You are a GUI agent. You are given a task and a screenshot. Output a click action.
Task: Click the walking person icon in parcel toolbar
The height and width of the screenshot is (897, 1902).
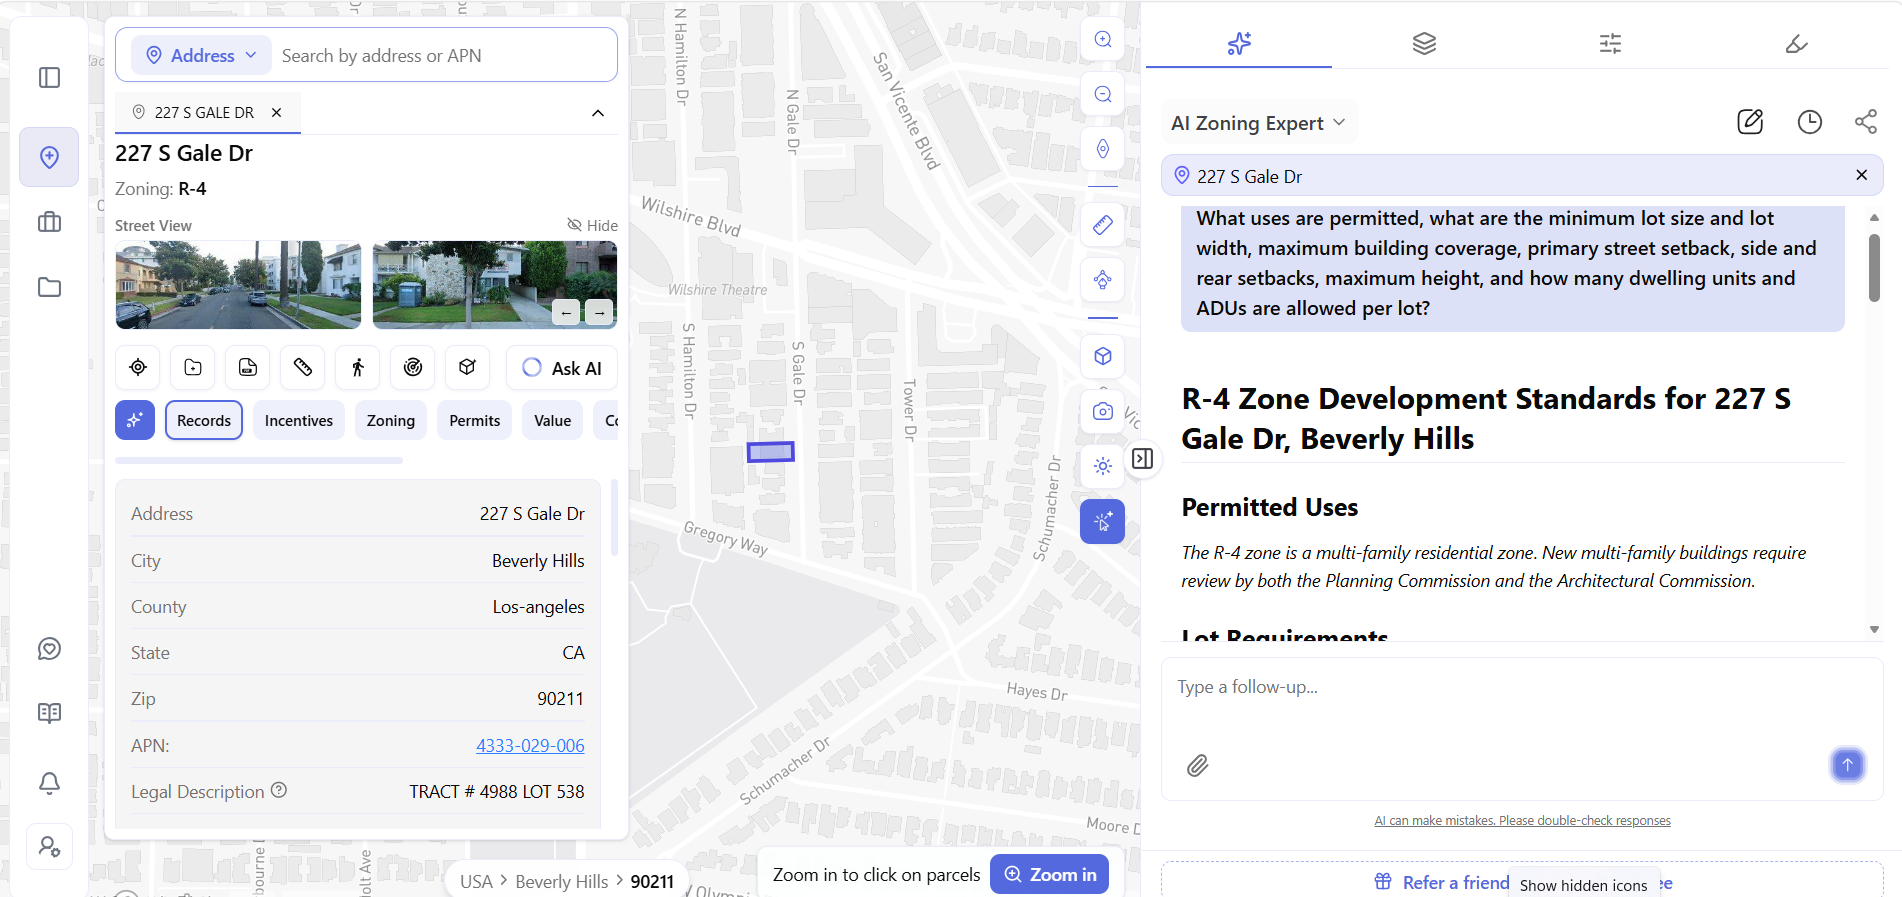click(358, 368)
